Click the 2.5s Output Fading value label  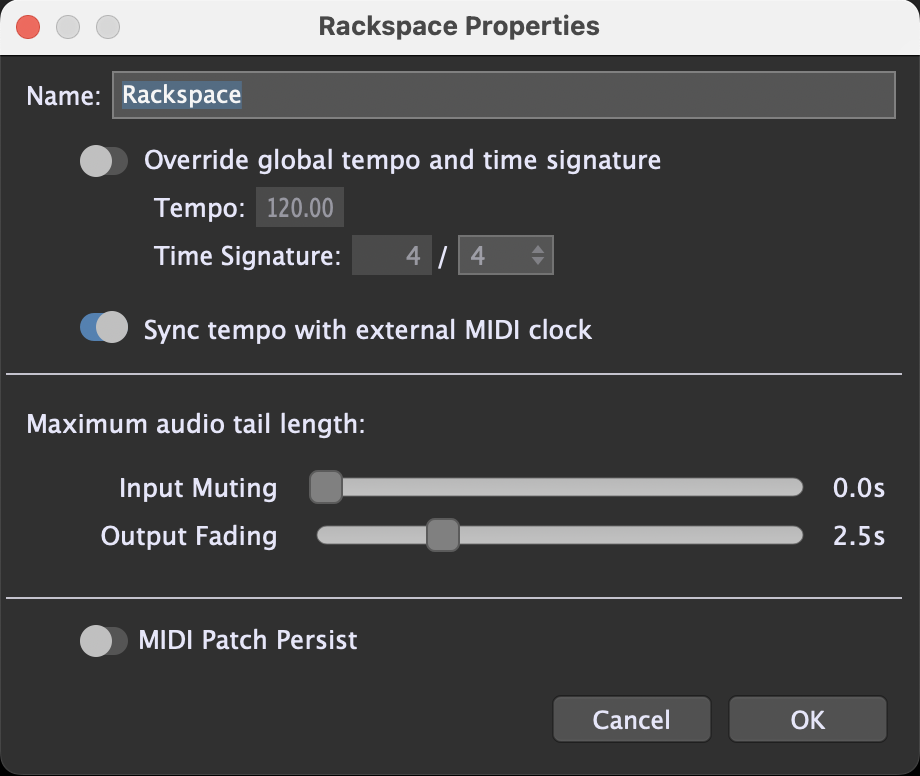[859, 536]
